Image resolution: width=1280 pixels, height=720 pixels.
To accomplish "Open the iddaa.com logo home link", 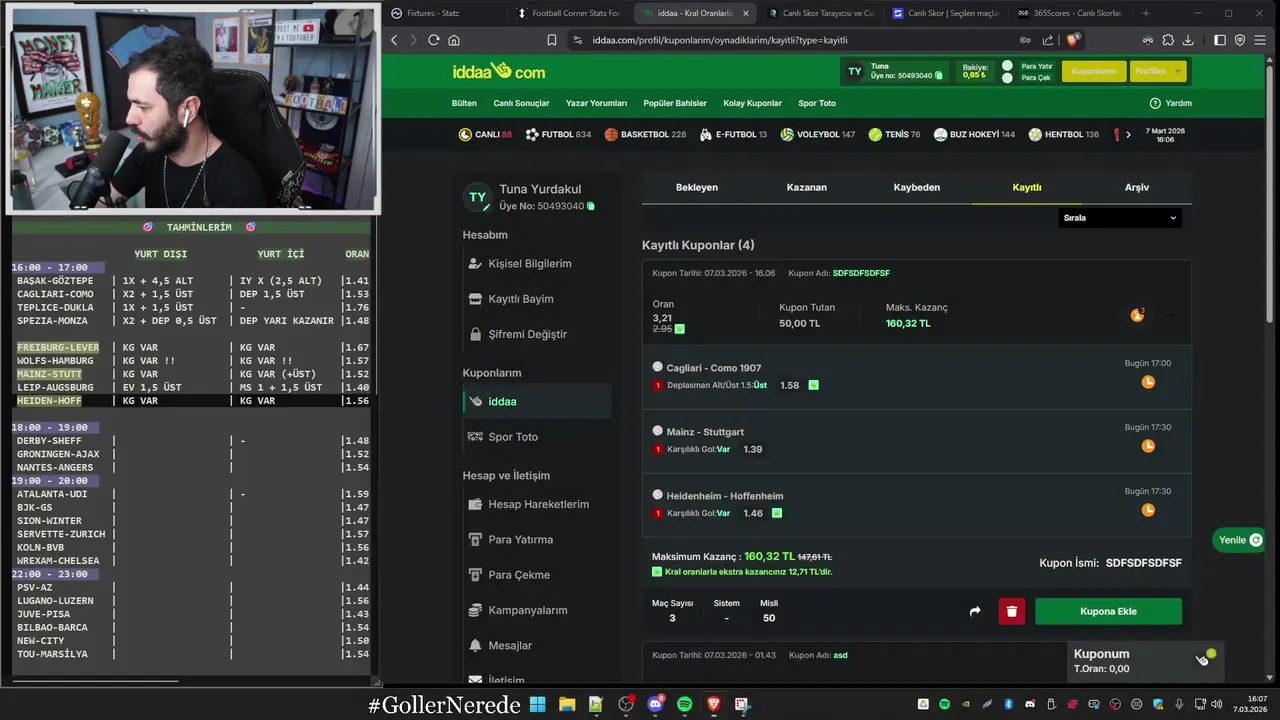I will [498, 72].
